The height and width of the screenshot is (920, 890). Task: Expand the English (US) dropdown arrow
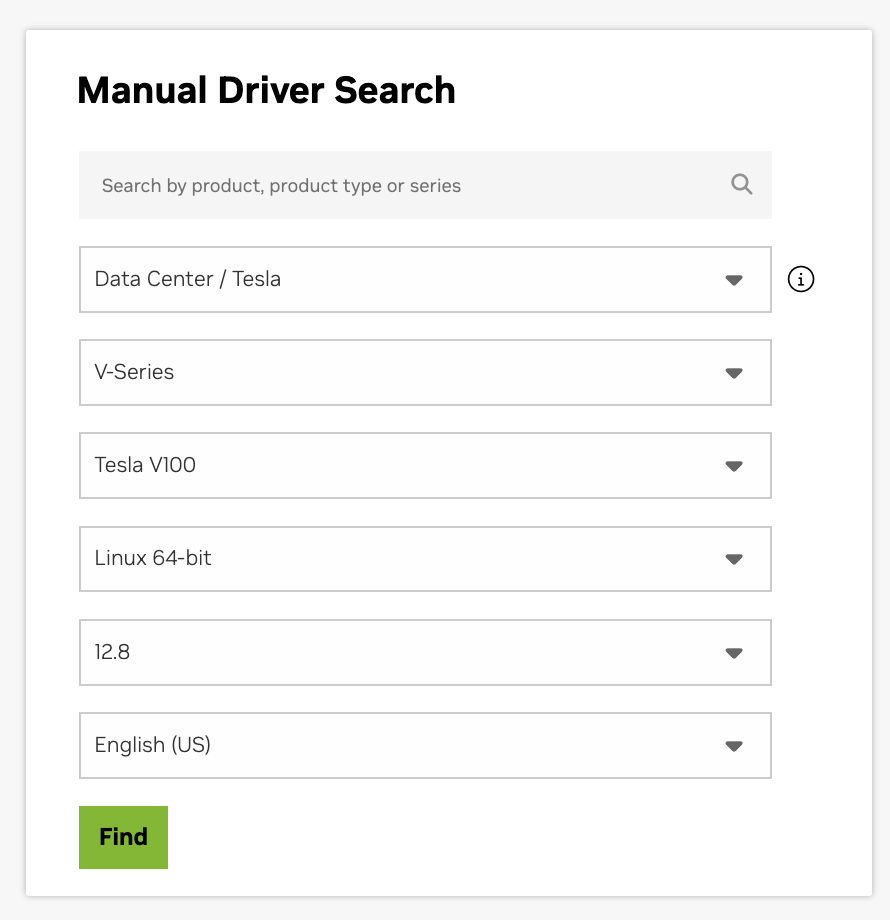pos(734,746)
